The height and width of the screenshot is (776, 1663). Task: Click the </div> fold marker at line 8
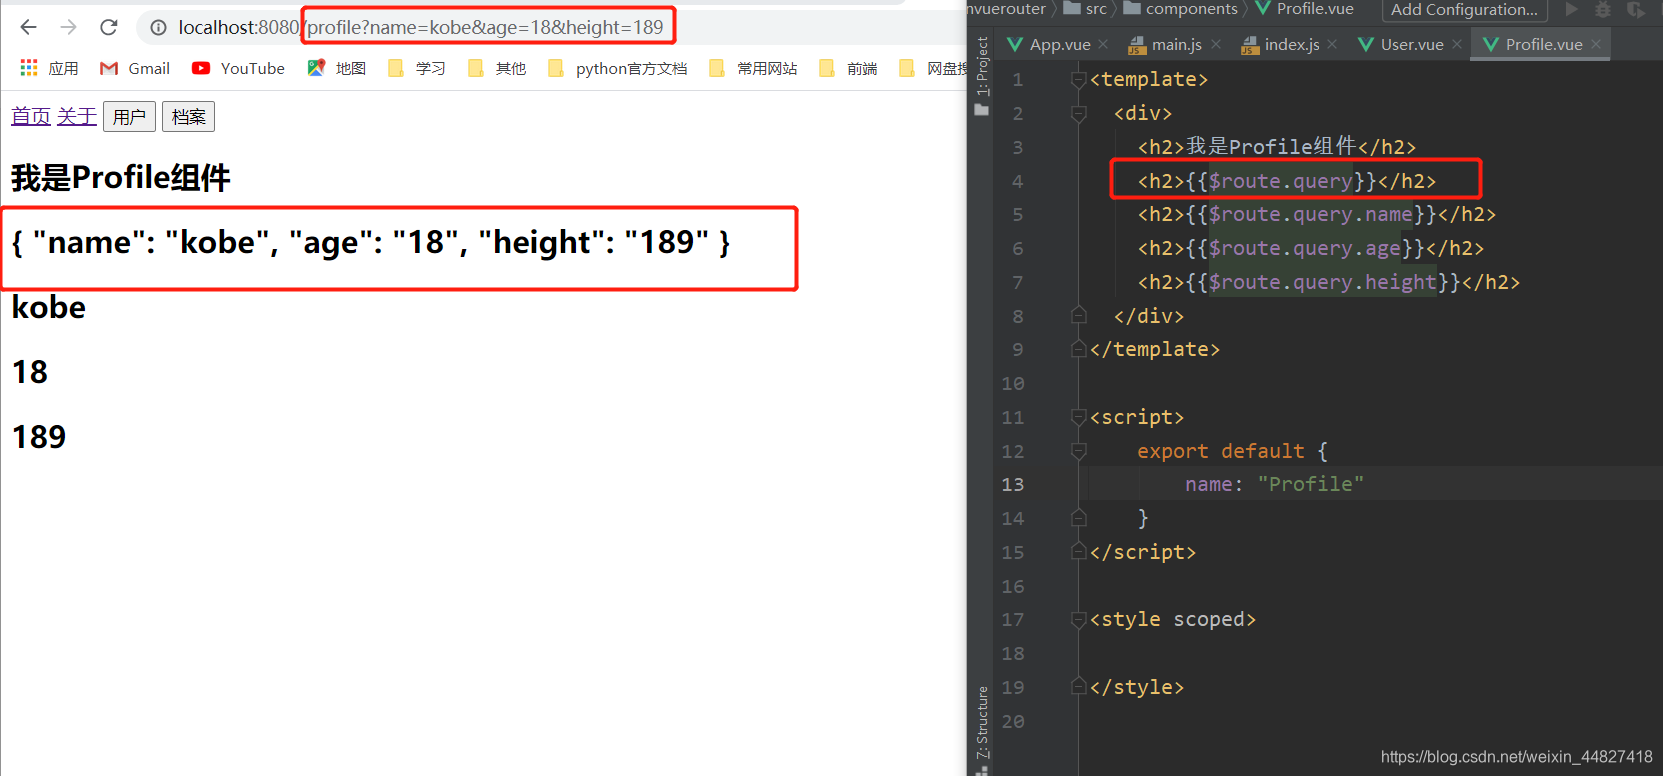point(1078,316)
